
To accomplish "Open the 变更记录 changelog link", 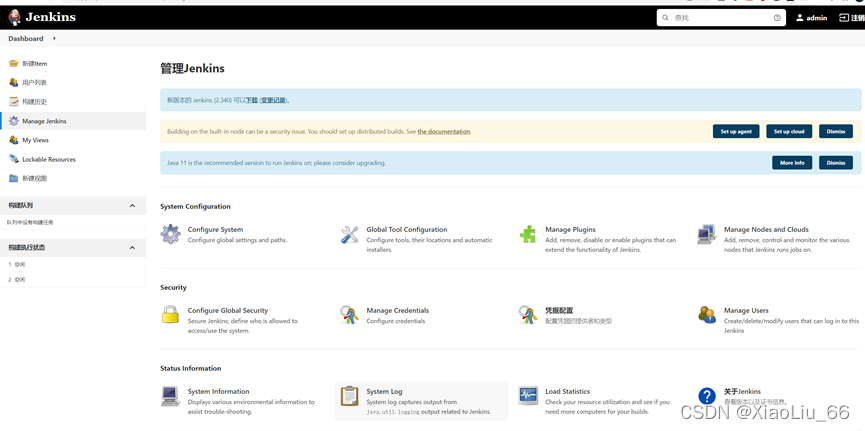I will 274,100.
